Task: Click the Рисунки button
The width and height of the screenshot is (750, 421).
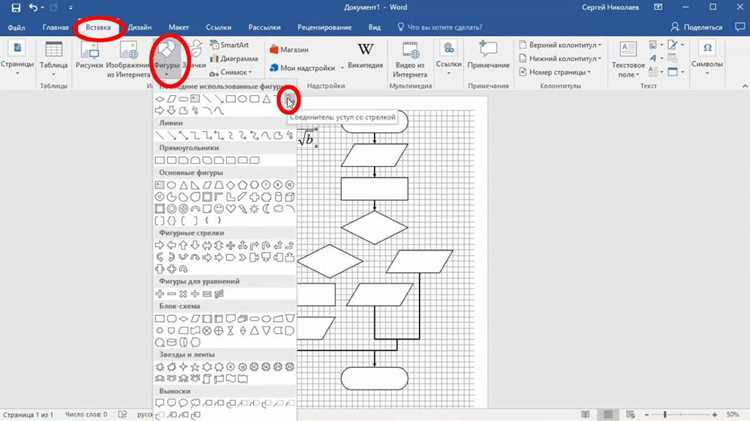Action: point(89,56)
